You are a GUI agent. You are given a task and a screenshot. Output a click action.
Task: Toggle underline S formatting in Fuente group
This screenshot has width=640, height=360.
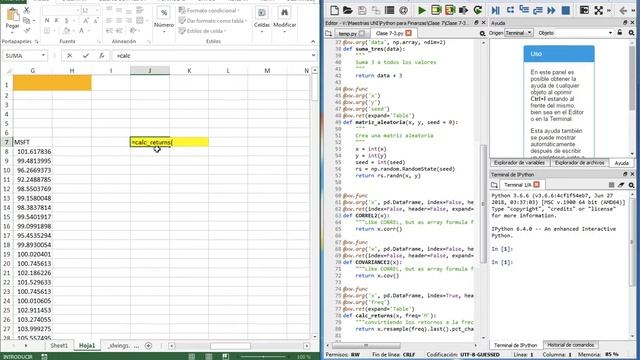[x=67, y=20]
